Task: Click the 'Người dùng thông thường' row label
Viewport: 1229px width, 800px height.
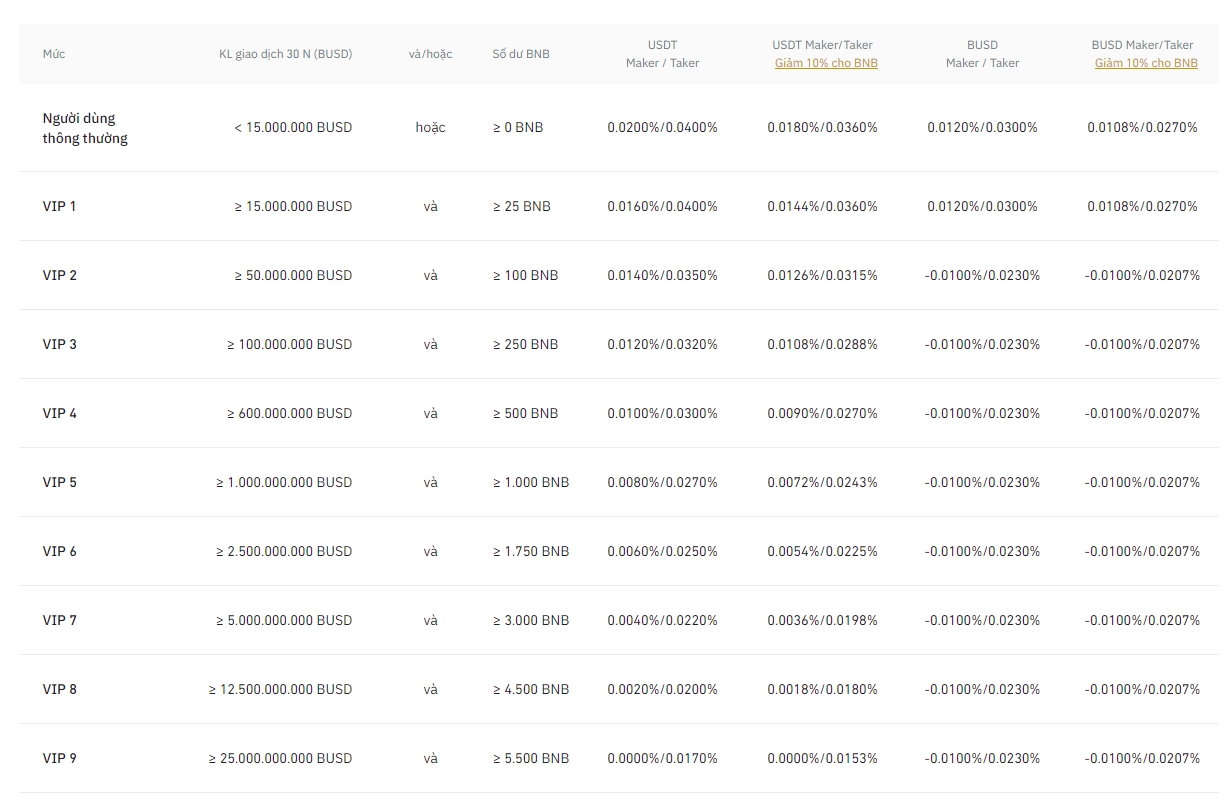Action: point(85,128)
